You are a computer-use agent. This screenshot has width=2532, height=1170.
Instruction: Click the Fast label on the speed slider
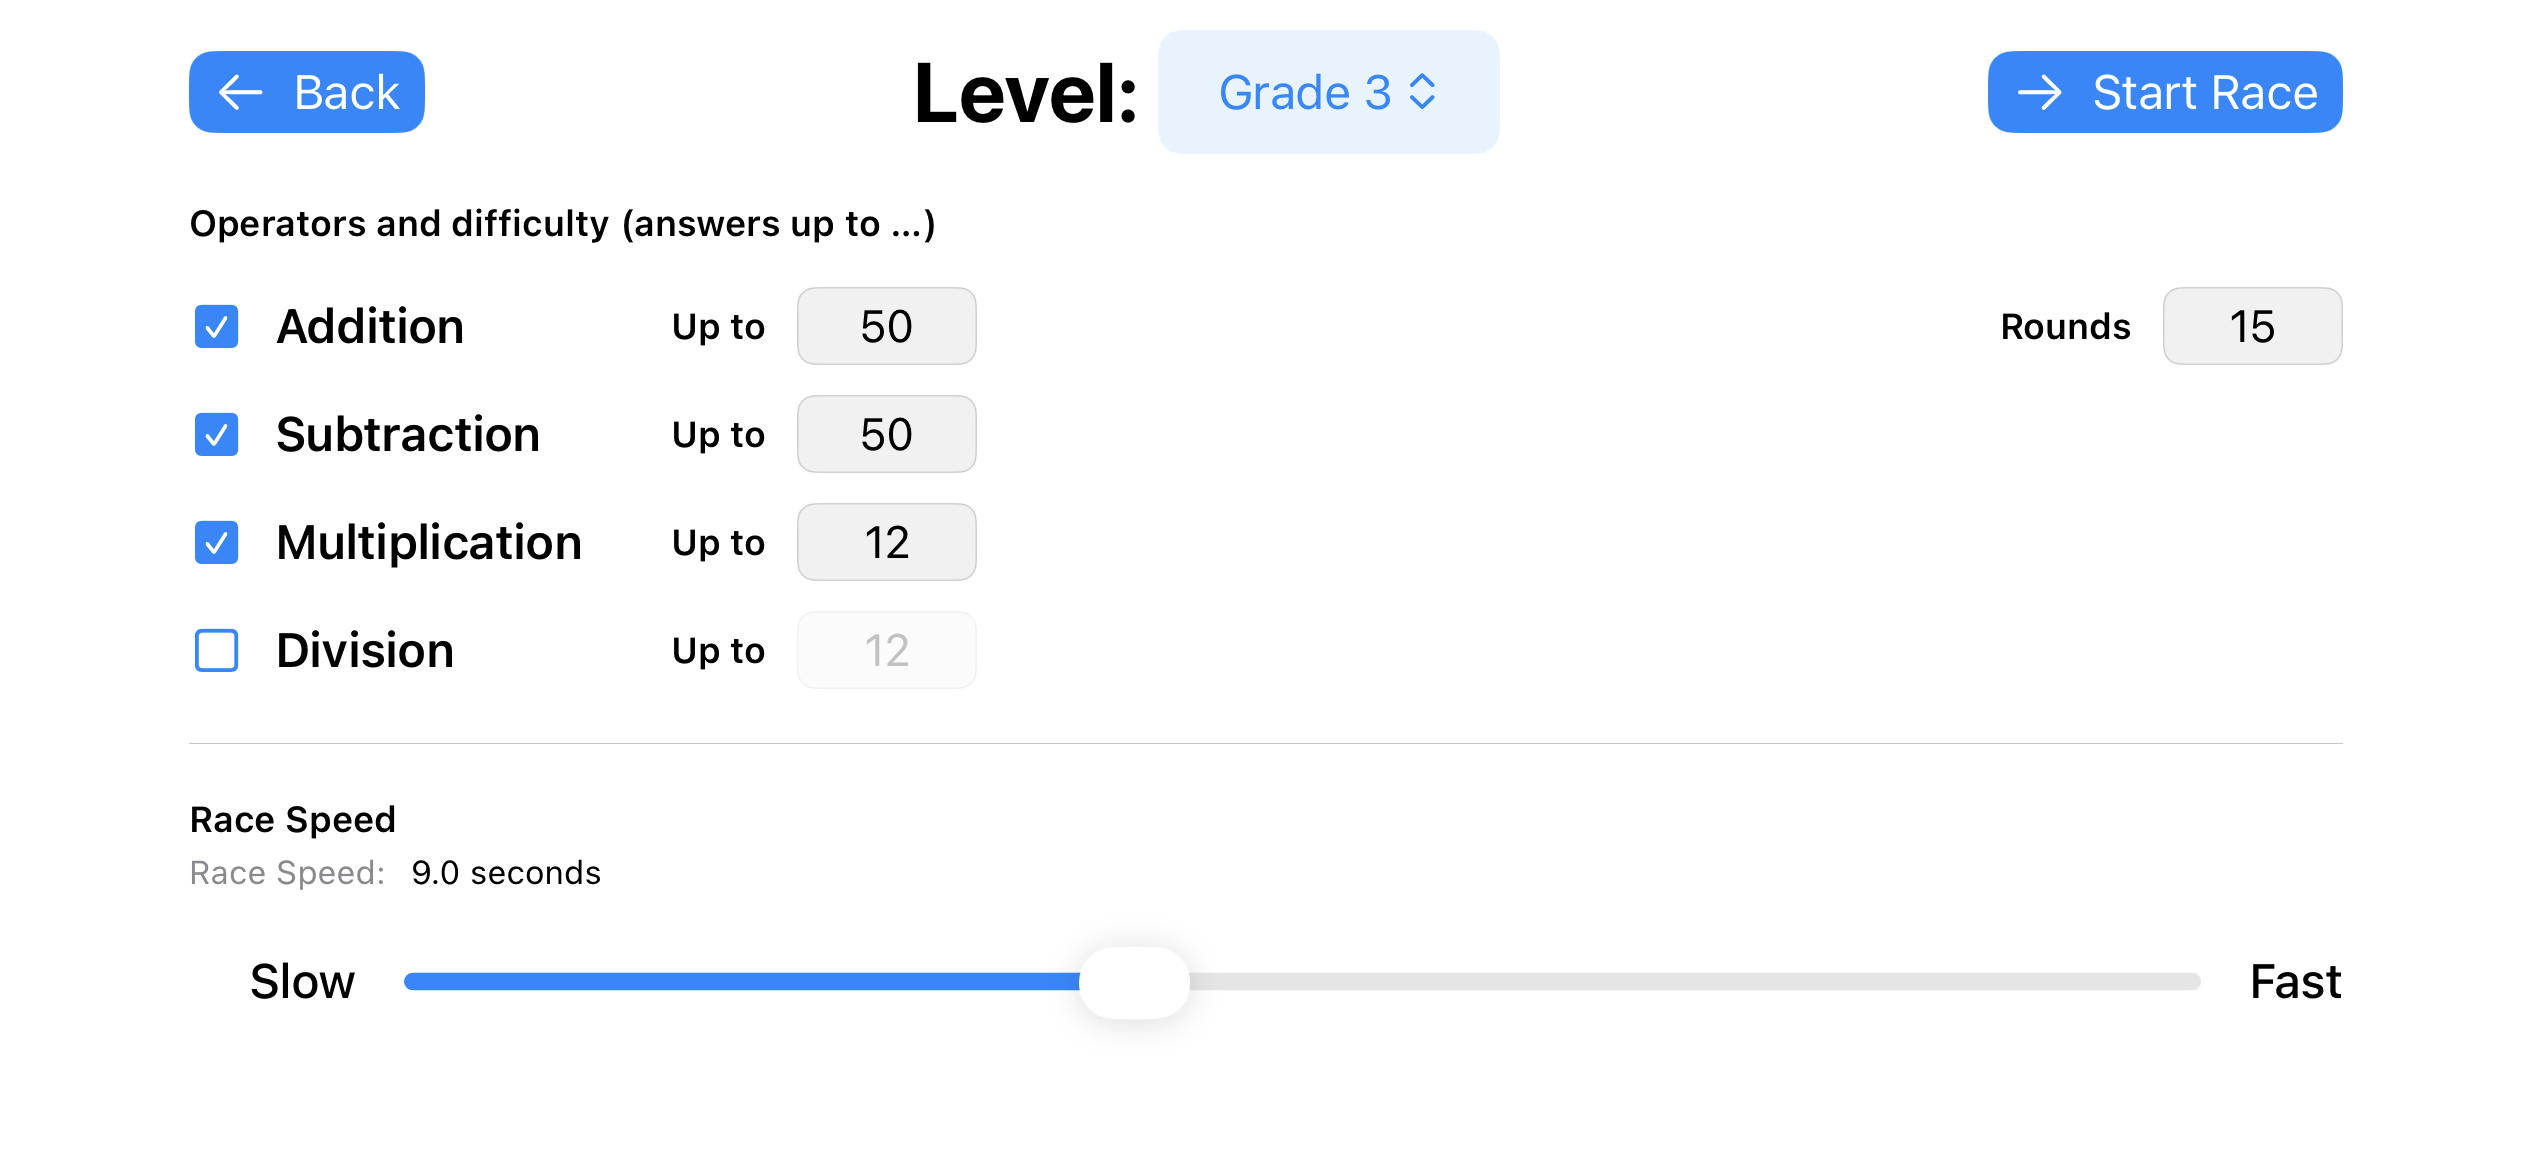click(x=2294, y=981)
